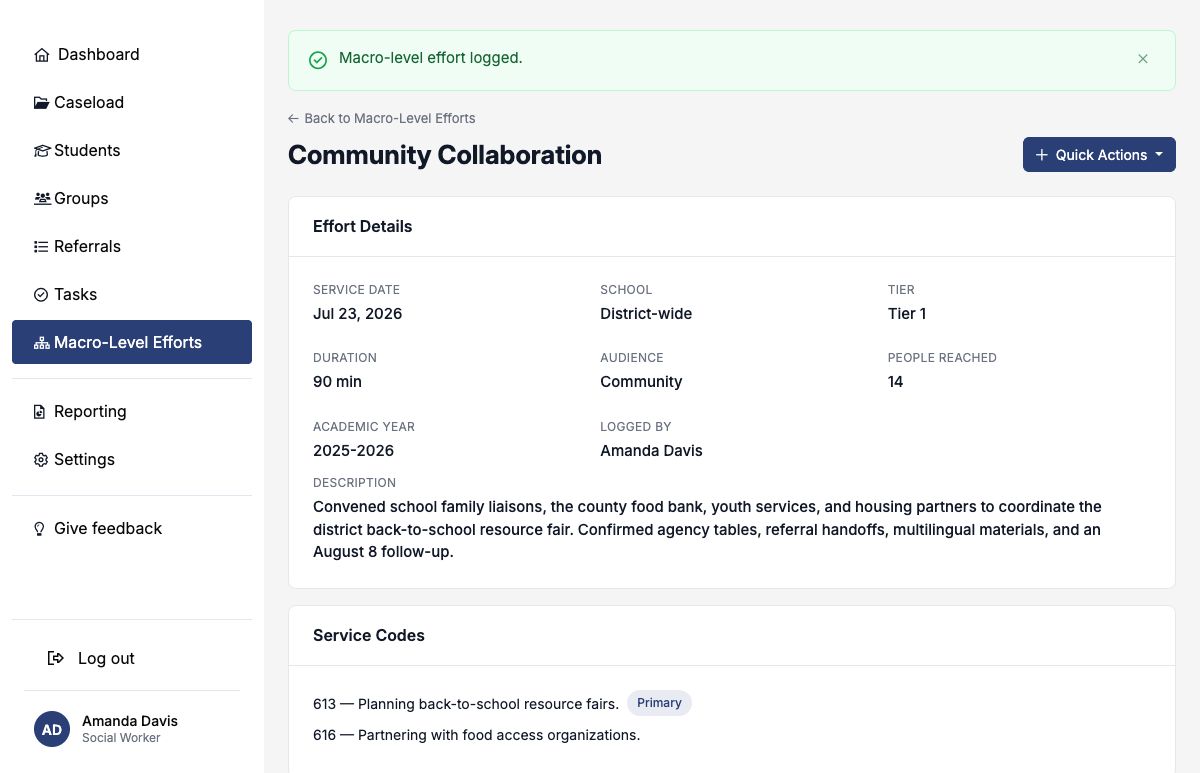Open the Reporting section
The width and height of the screenshot is (1200, 773).
pos(132,411)
